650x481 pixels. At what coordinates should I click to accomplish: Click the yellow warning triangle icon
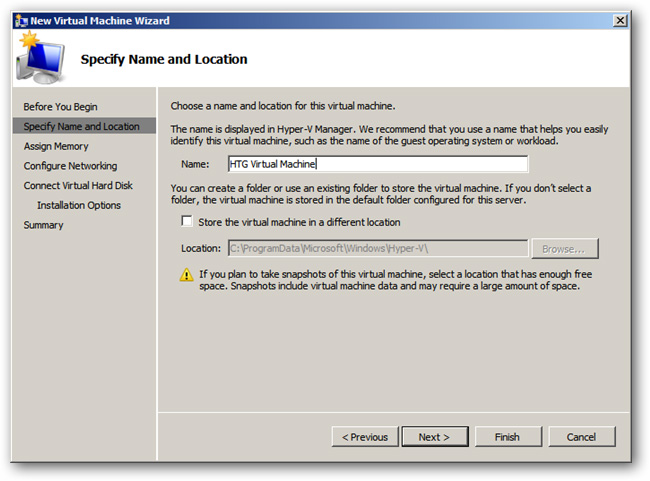[x=186, y=275]
